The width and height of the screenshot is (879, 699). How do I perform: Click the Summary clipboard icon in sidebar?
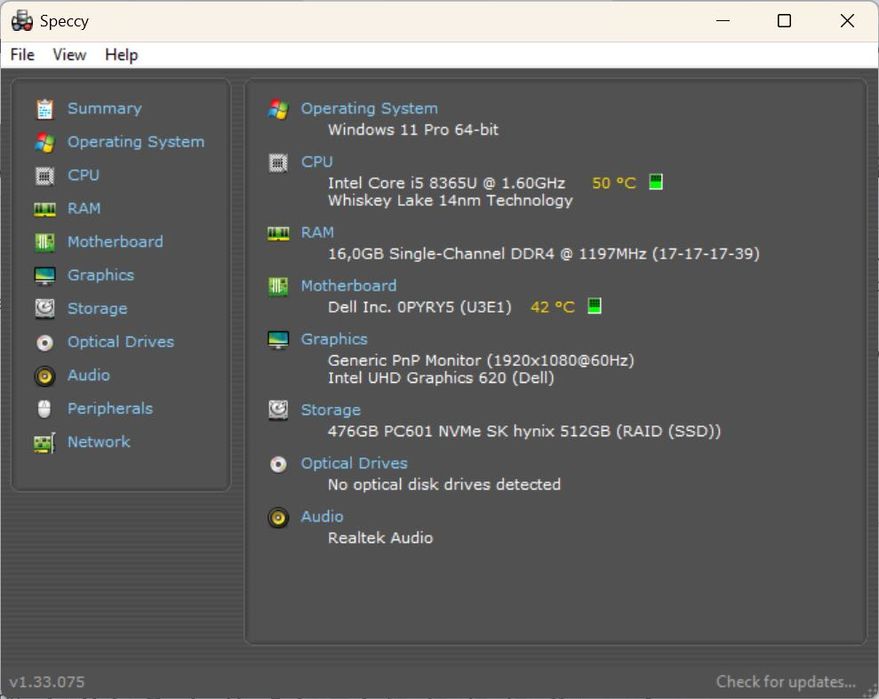tap(45, 109)
